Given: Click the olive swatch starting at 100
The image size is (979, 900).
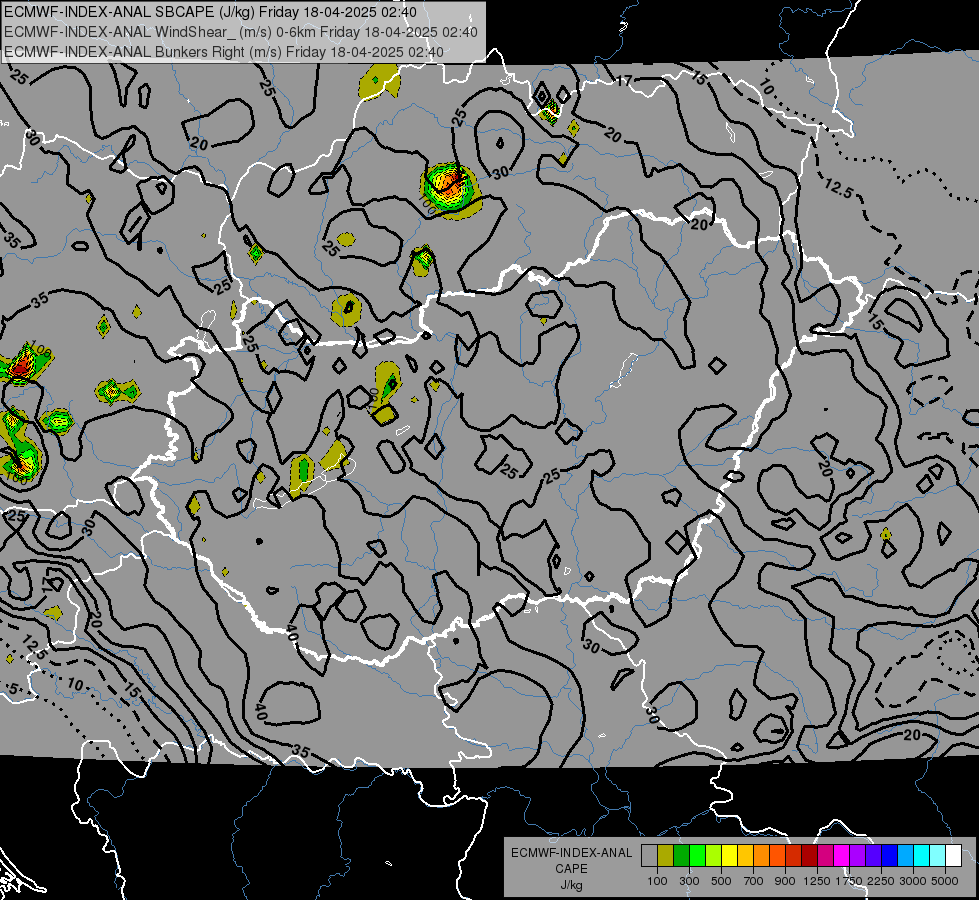Looking at the screenshot, I should click(666, 856).
